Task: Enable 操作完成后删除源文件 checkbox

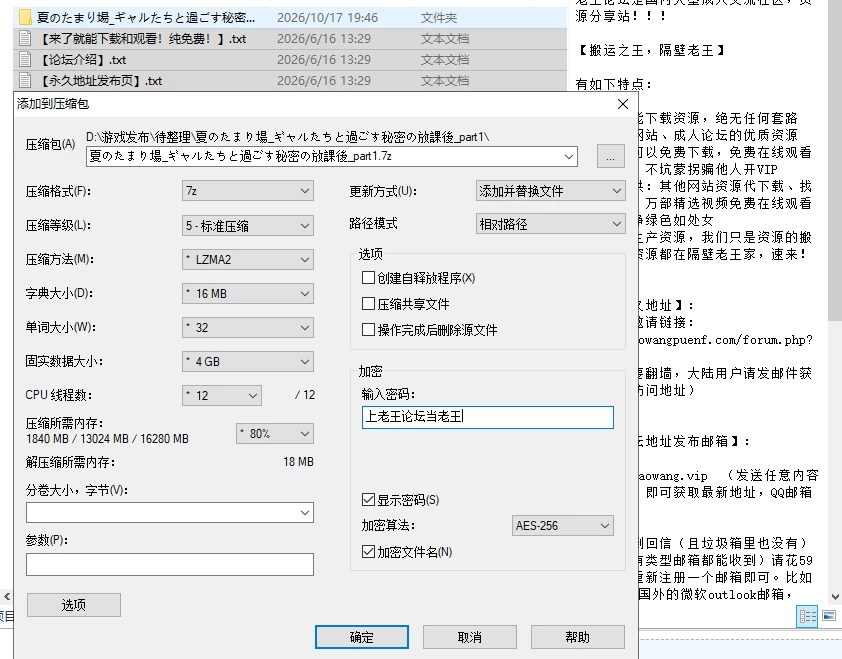Action: tap(368, 329)
